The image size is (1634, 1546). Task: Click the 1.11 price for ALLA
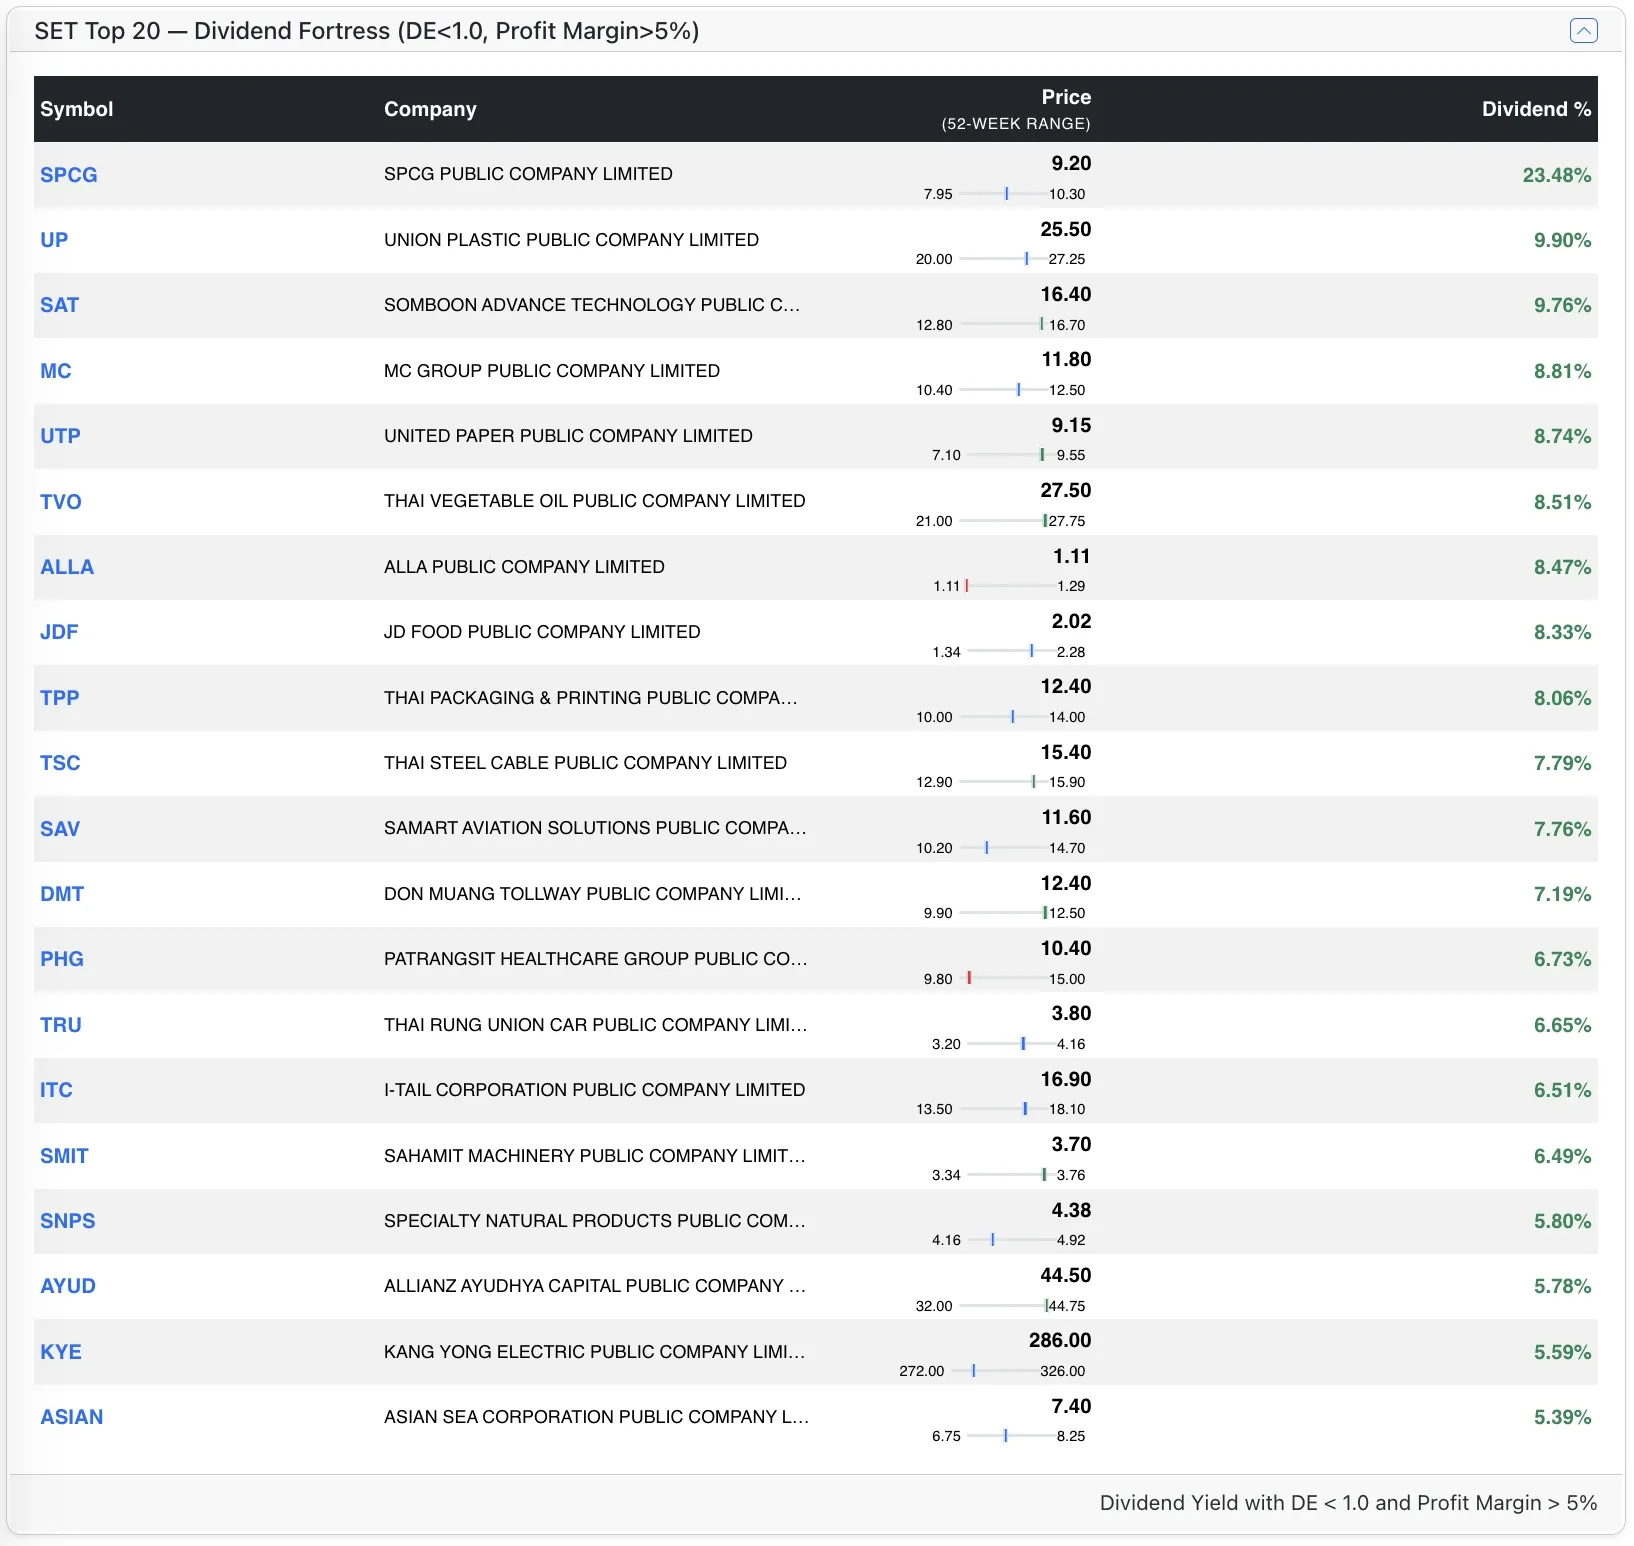coord(1071,556)
